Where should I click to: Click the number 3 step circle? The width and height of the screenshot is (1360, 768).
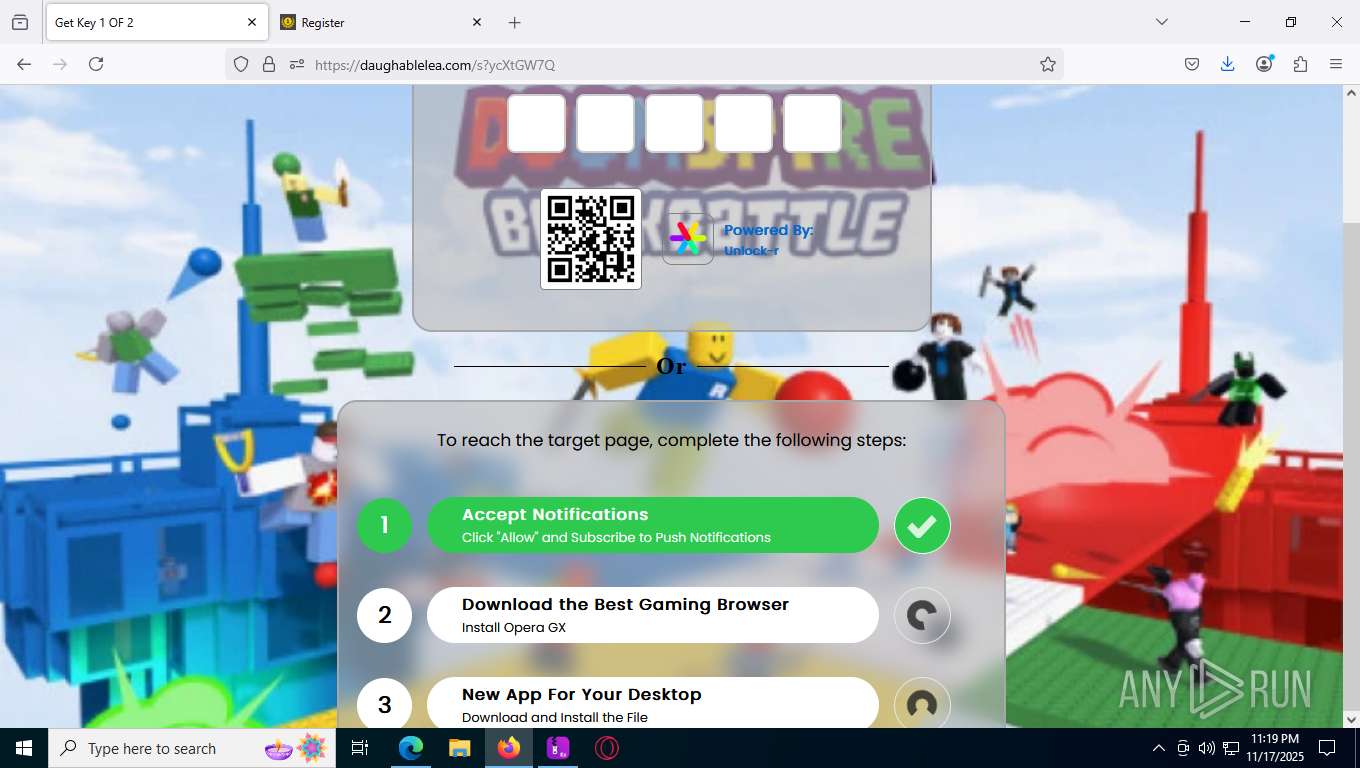coord(384,703)
